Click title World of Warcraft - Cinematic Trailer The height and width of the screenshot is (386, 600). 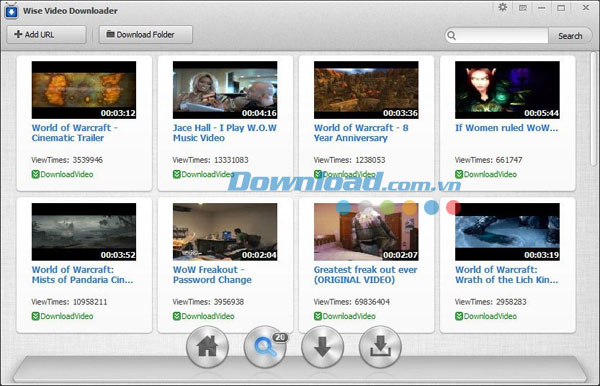tap(75, 133)
